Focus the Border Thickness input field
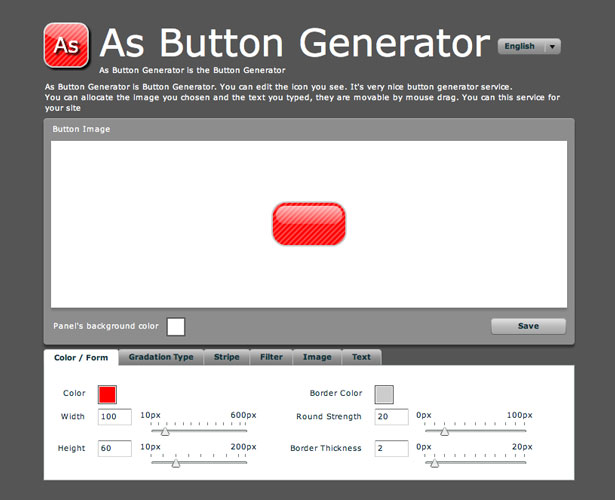The width and height of the screenshot is (615, 500). point(391,448)
